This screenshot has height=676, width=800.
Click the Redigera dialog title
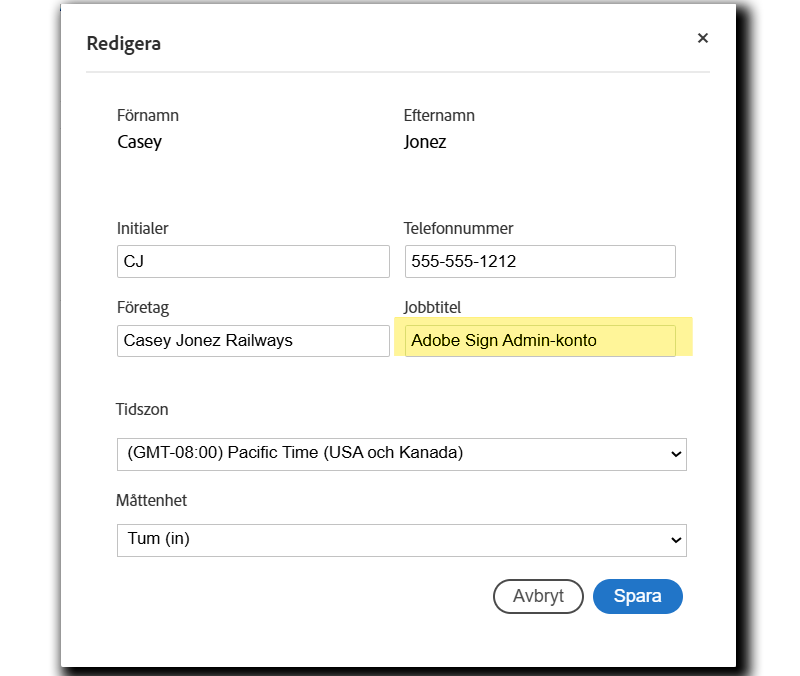pyautogui.click(x=123, y=44)
